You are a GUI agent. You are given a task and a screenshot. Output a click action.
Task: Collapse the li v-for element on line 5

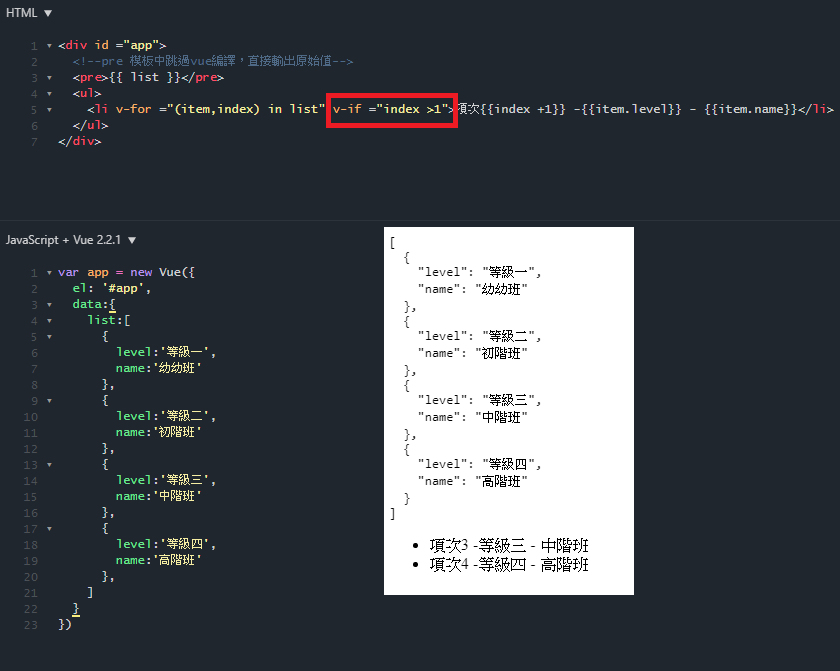49,109
